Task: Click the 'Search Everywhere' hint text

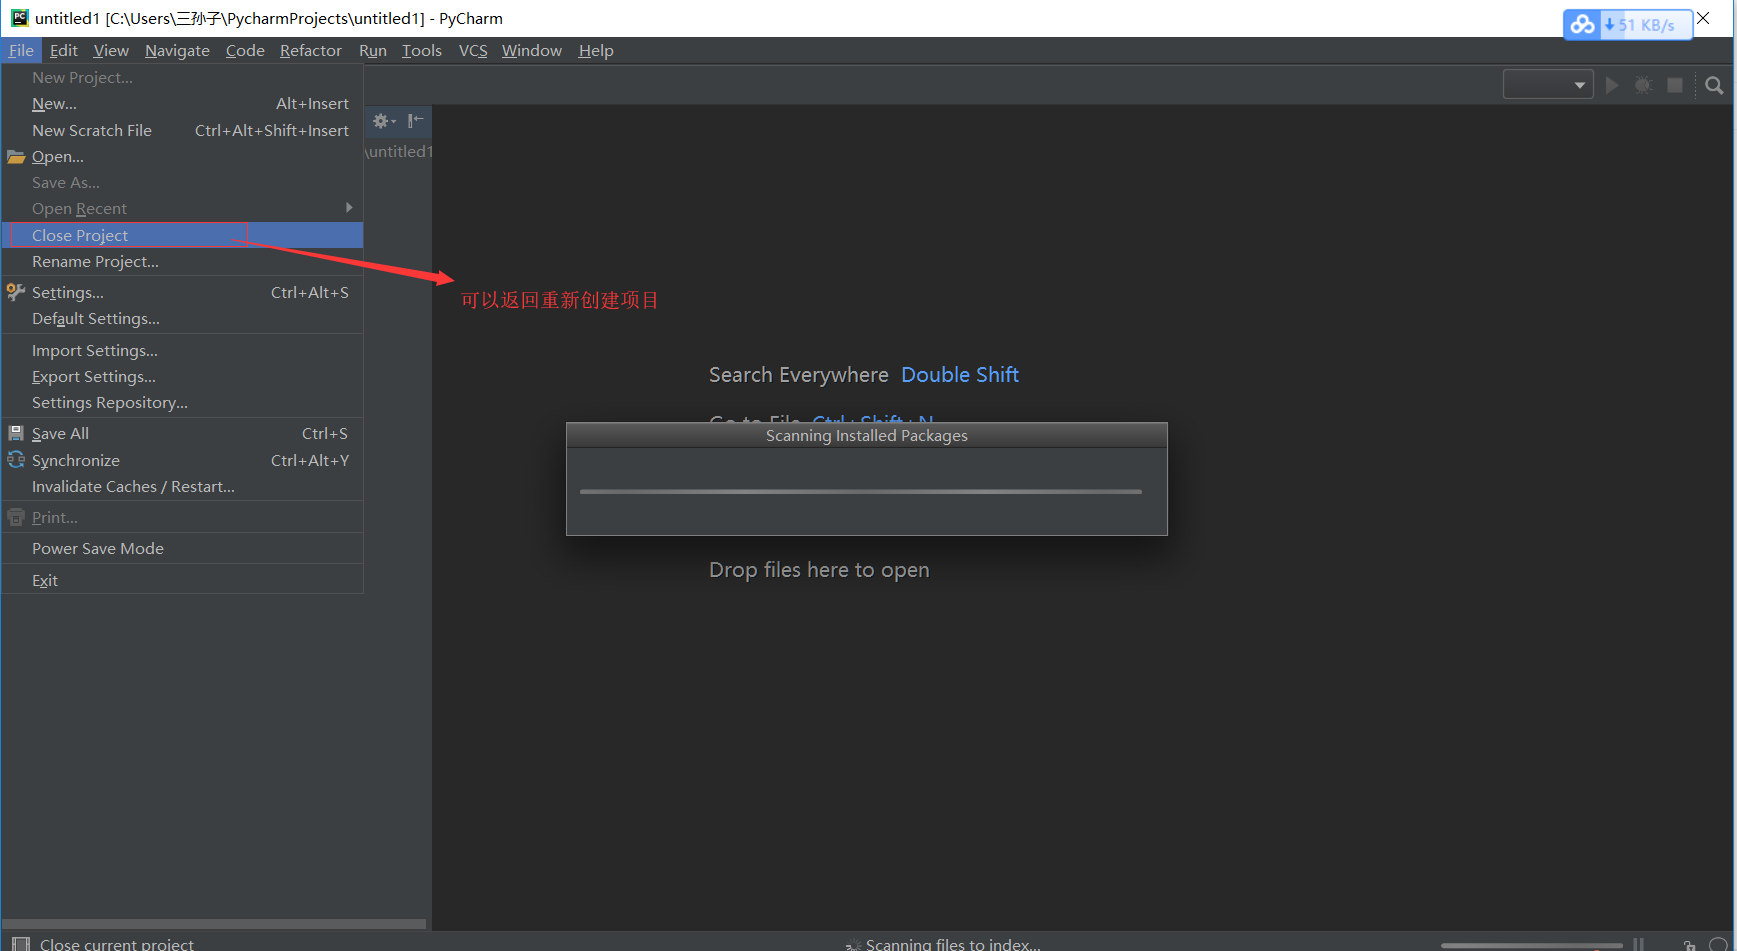Action: tap(799, 375)
